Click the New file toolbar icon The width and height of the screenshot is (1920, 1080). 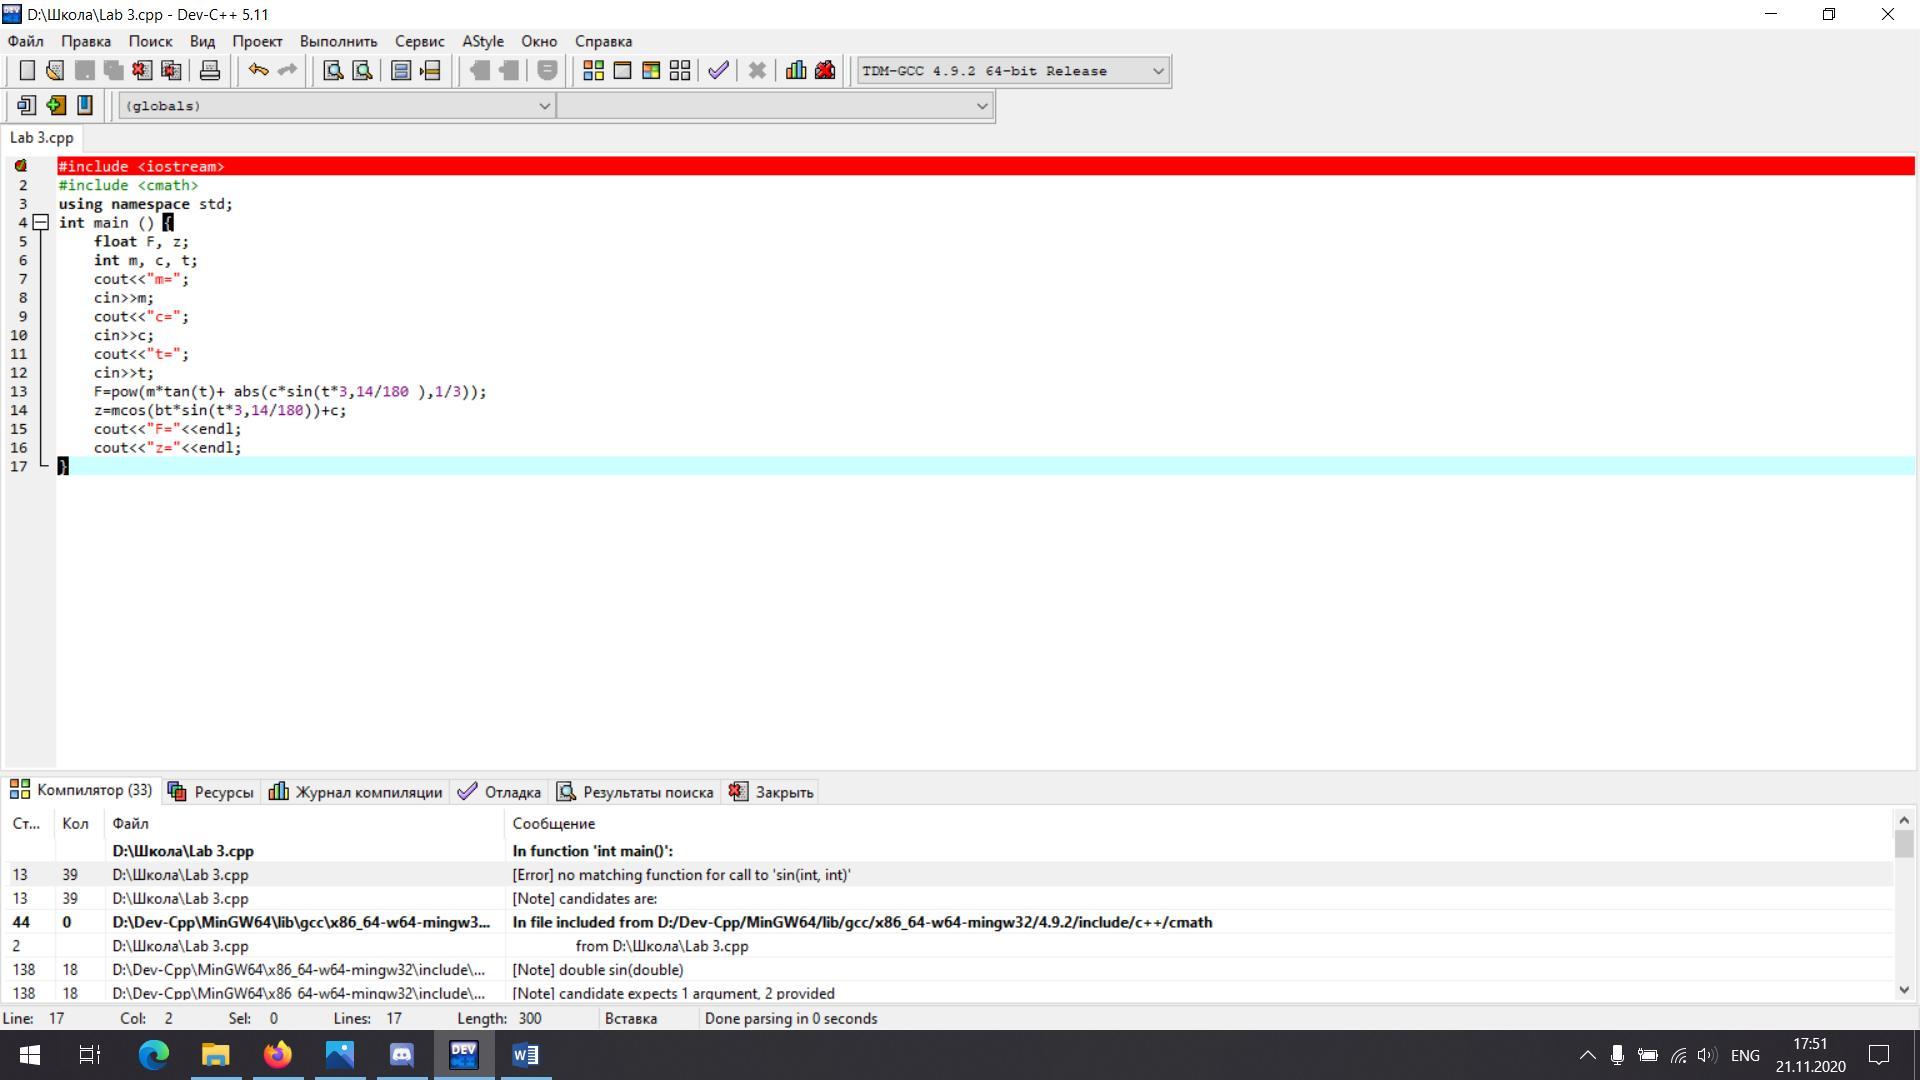[27, 71]
